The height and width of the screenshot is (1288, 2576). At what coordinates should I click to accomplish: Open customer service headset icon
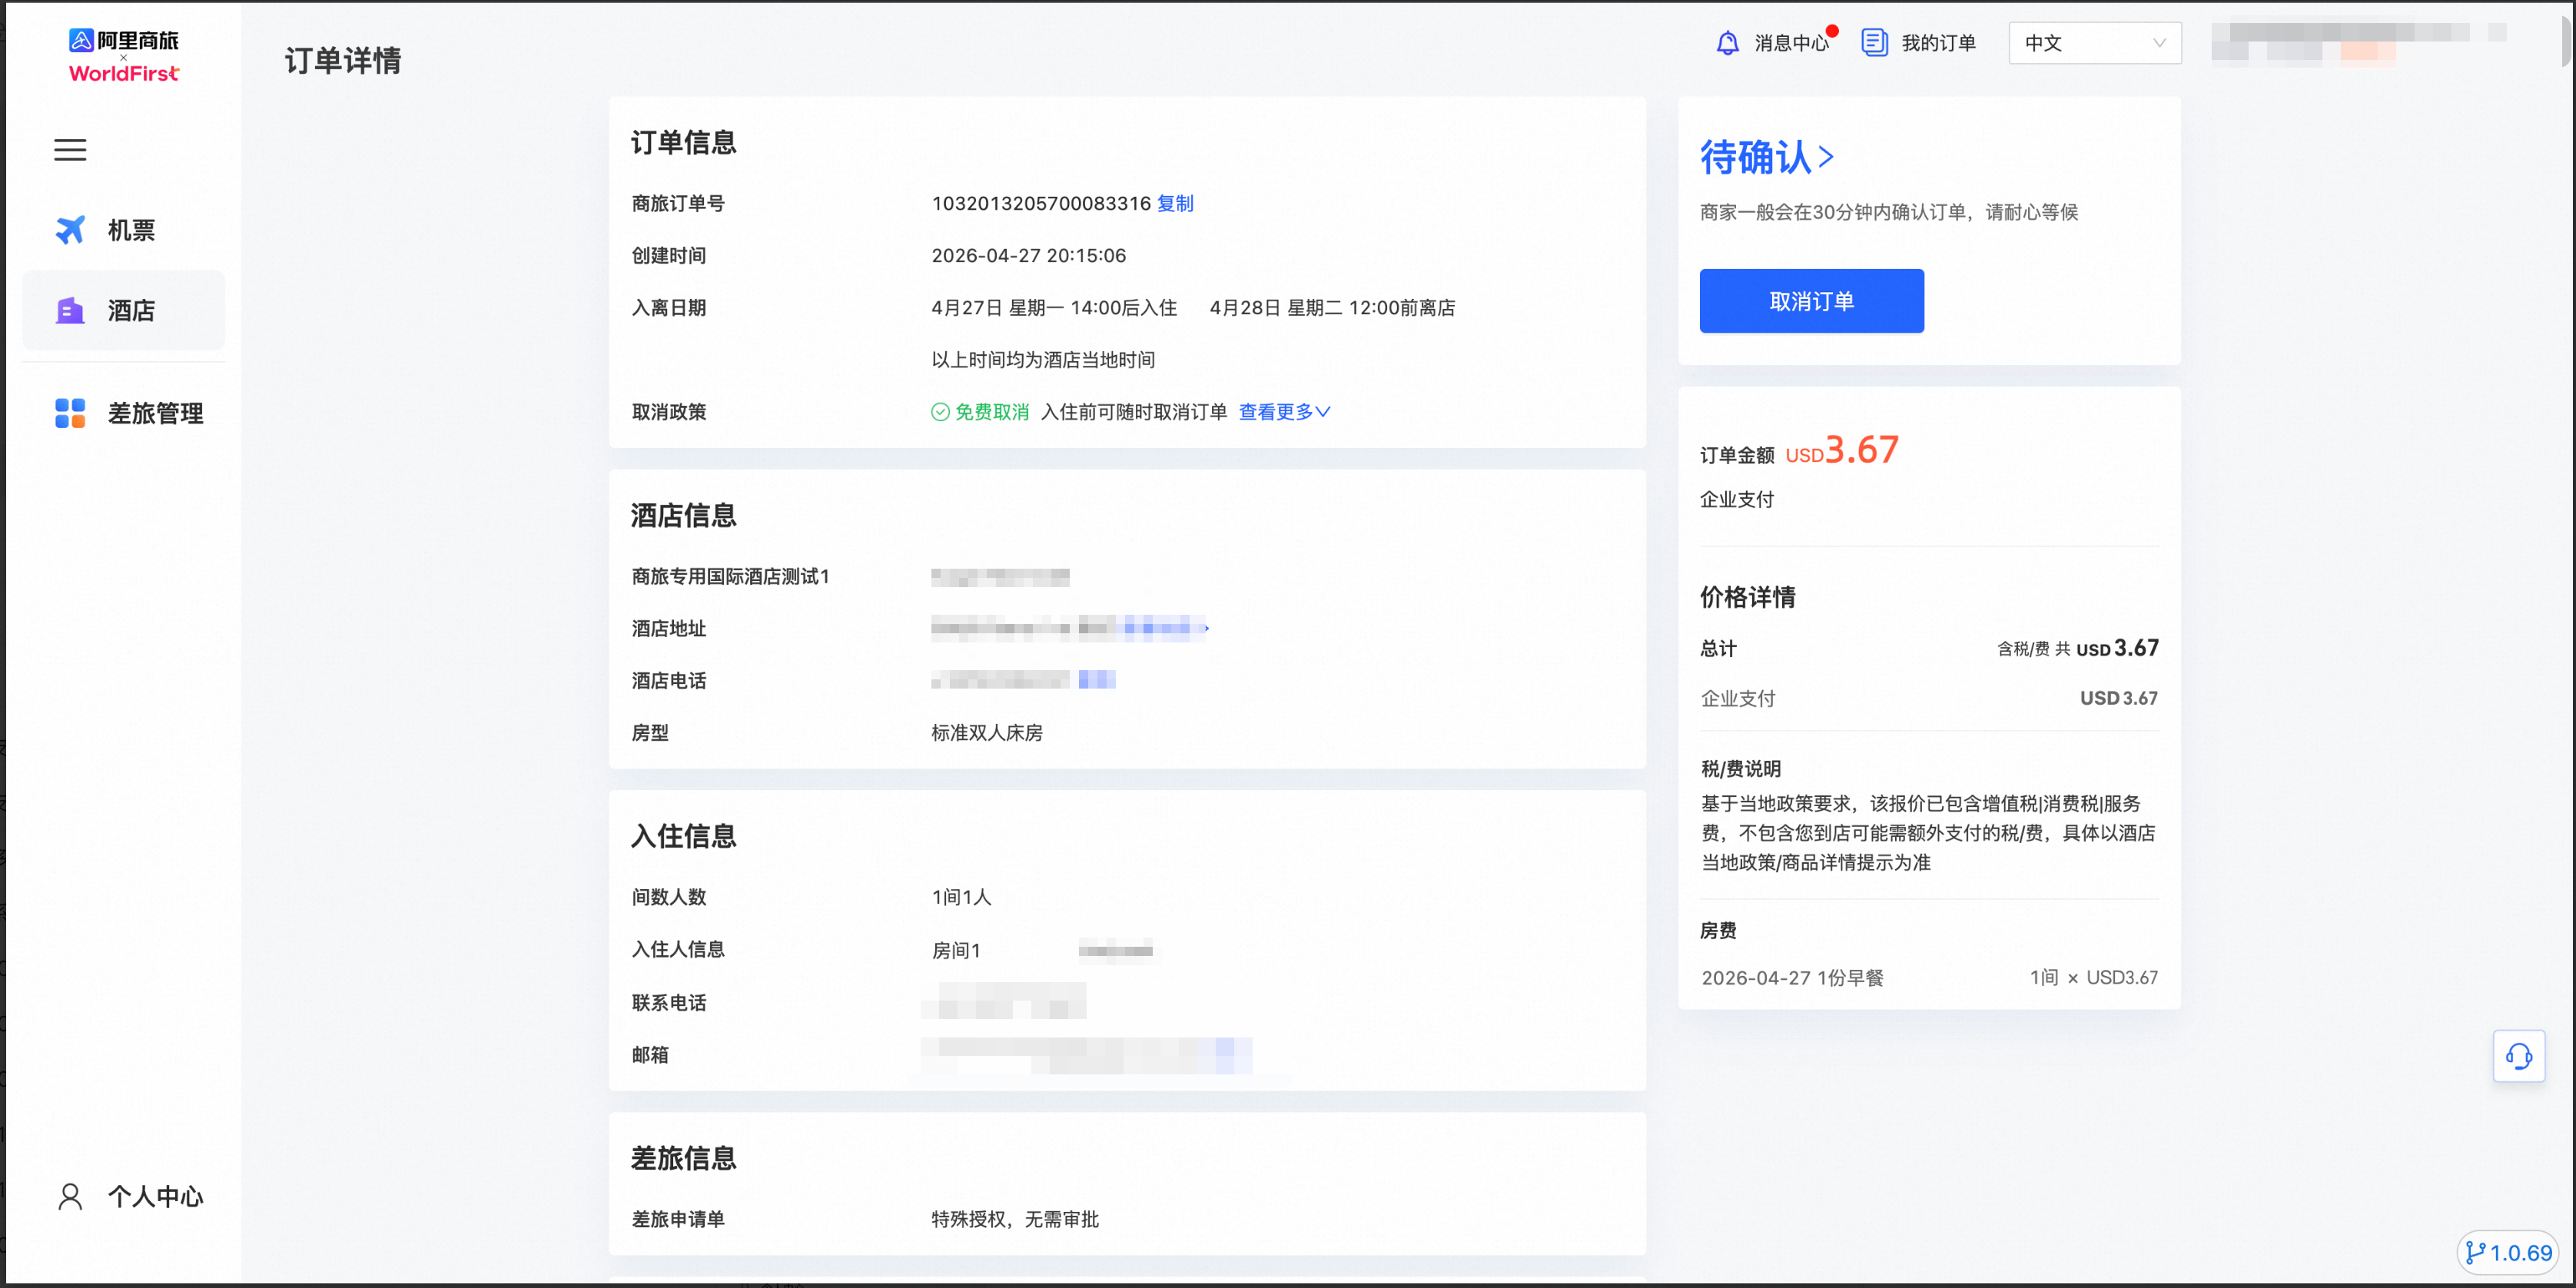coord(2518,1056)
